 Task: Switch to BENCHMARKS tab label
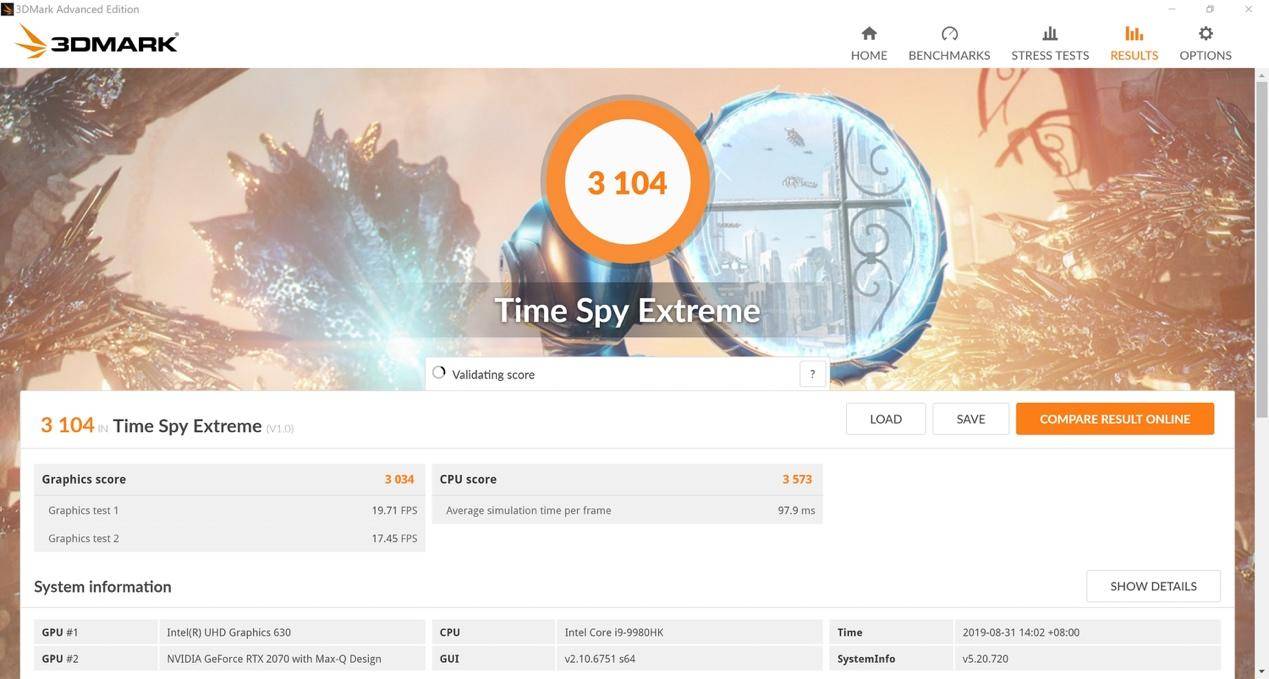tap(949, 55)
